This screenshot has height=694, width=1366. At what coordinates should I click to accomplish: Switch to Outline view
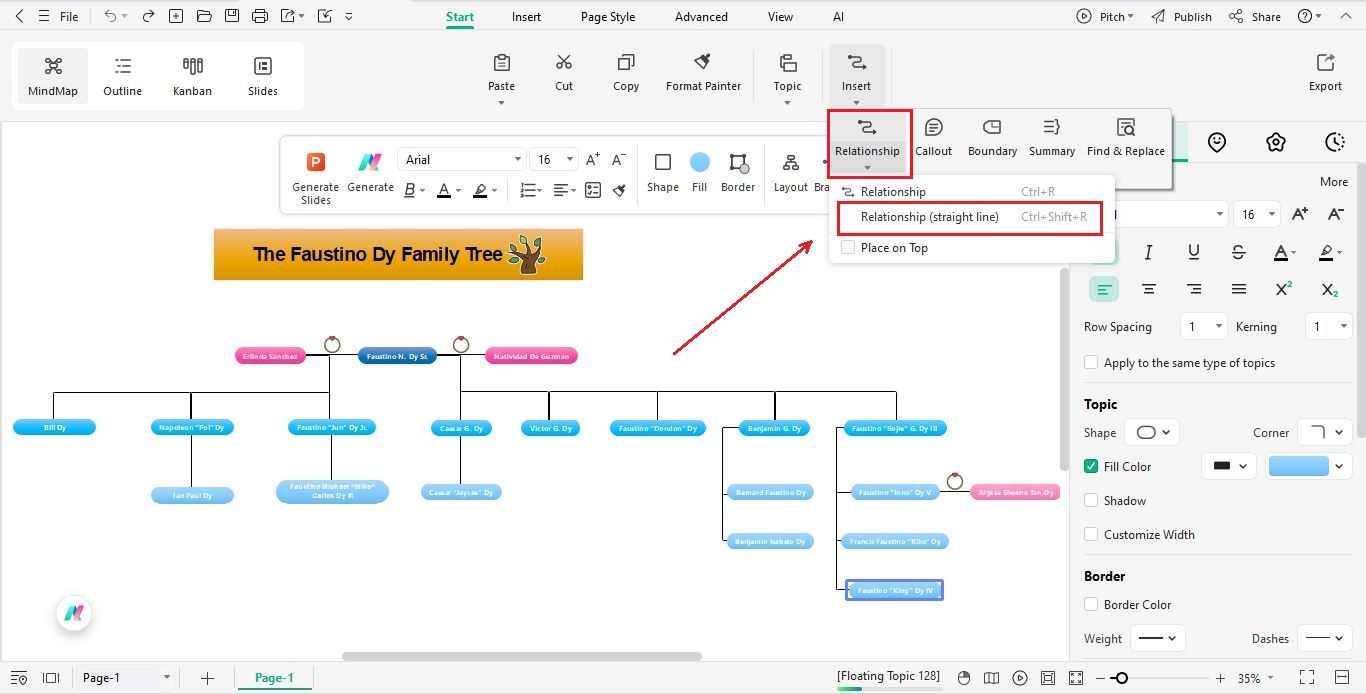tap(123, 76)
